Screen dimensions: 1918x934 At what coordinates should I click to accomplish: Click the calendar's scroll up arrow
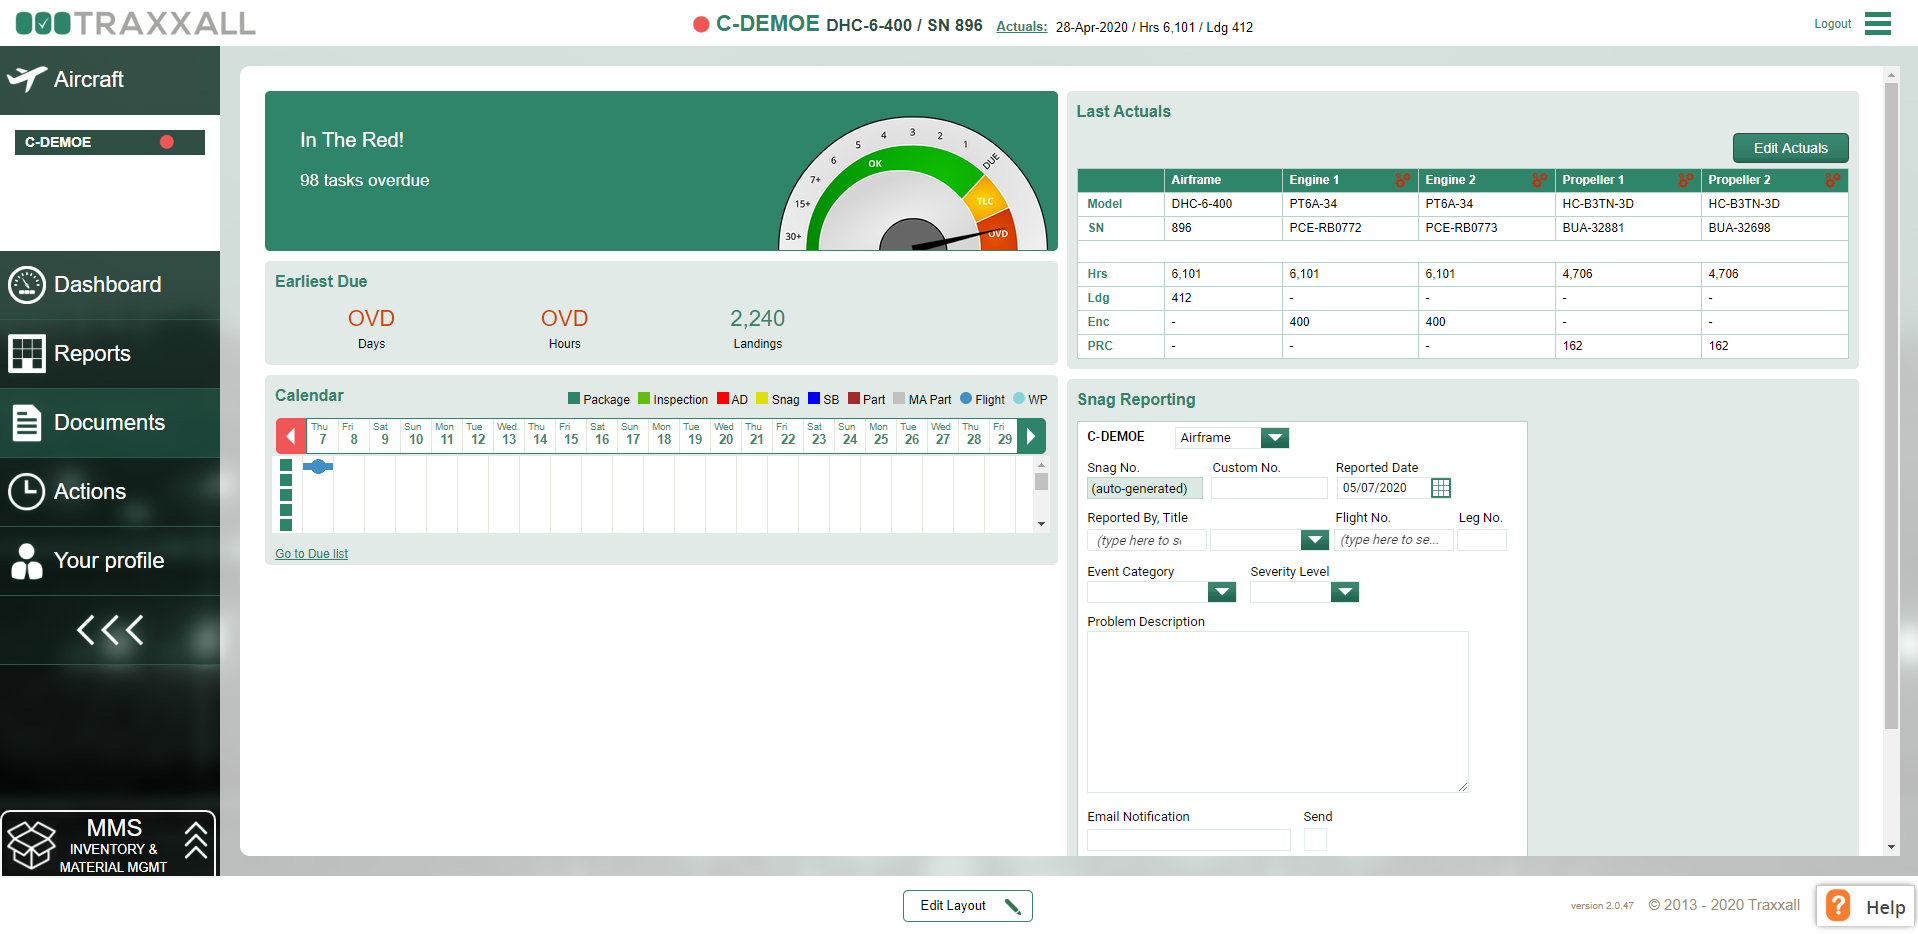pos(1041,465)
